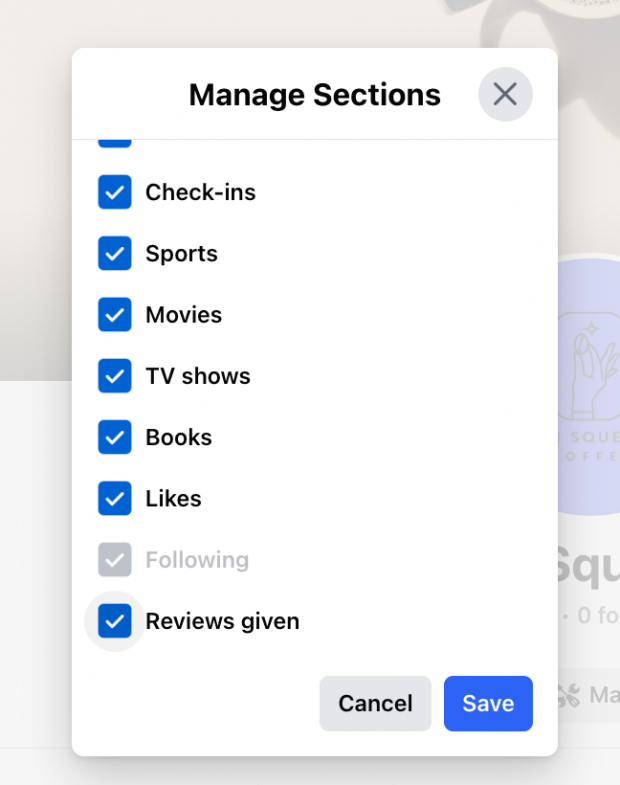Screen dimensions: 620x785
Task: Click the Books label text
Action: click(x=178, y=438)
